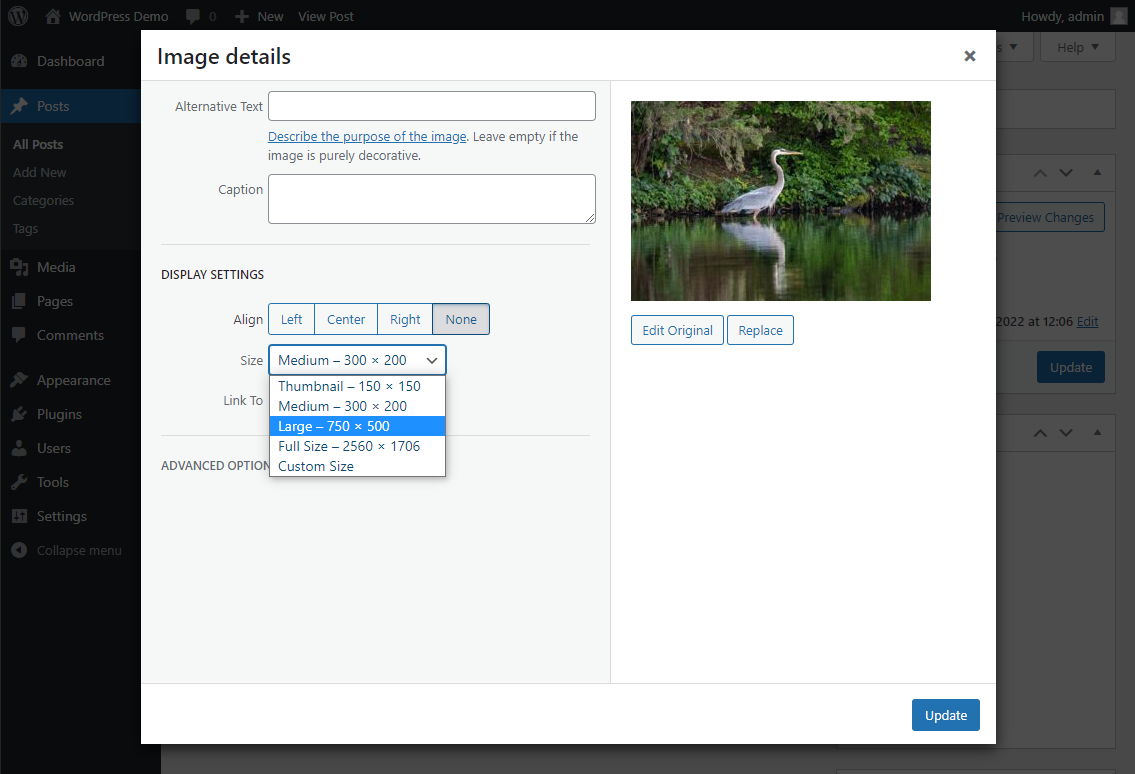Click the Plugins plug icon
Screen dimensions: 1135x774
[x=20, y=414]
